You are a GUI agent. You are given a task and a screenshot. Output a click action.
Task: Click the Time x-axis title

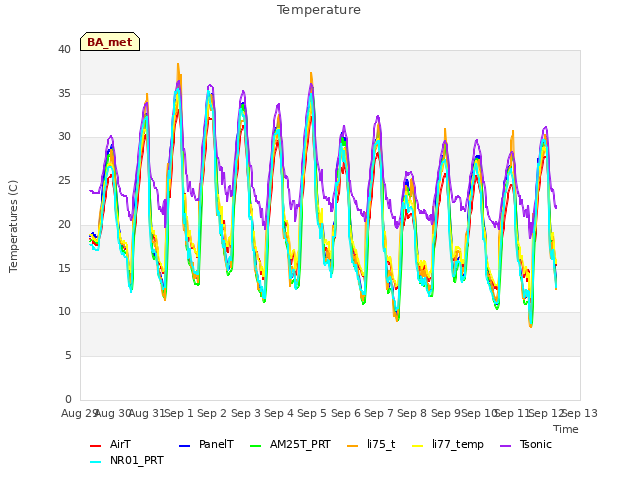click(x=566, y=429)
